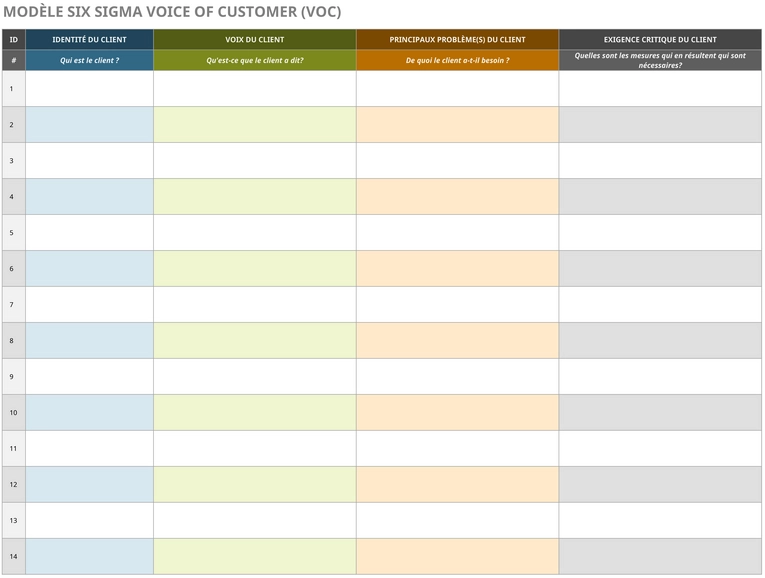Click the voix du client cell in row 1
The height and width of the screenshot is (578, 765).
tap(255, 89)
